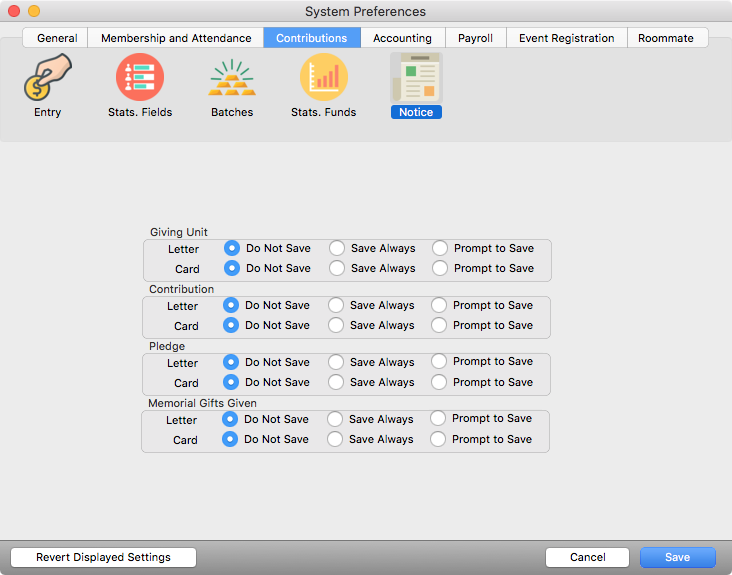Select the Stats. Fields icon

coord(140,80)
